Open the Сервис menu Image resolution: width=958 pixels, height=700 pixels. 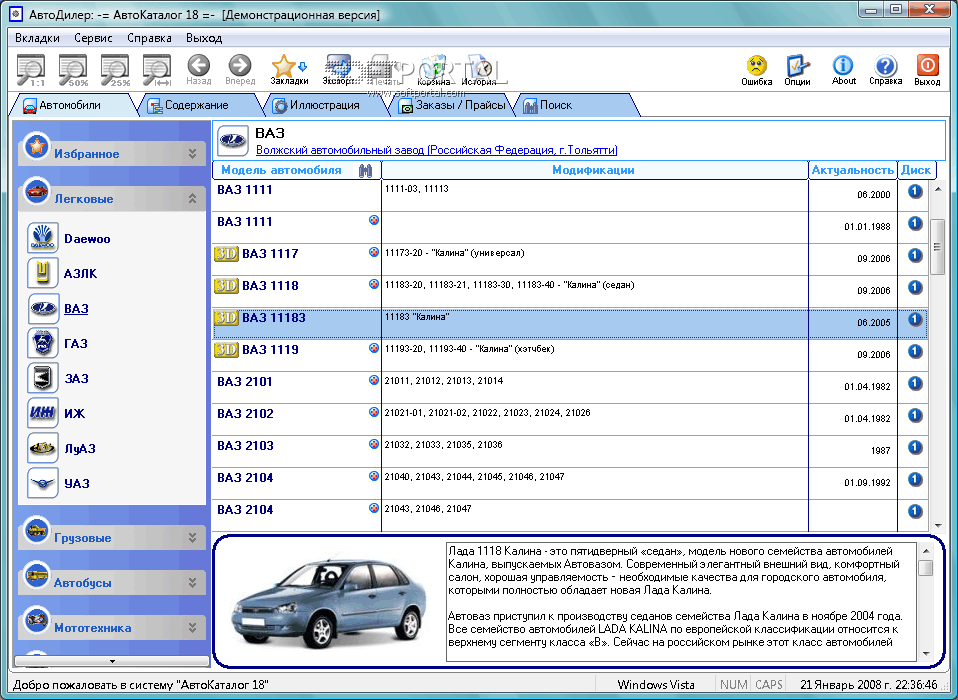[93, 37]
